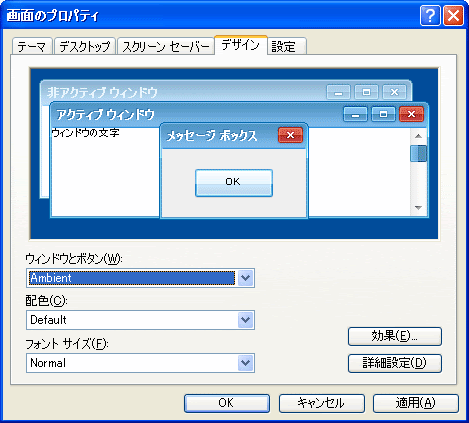Click the アクティブ ウィンドウ title bar text

[105, 114]
